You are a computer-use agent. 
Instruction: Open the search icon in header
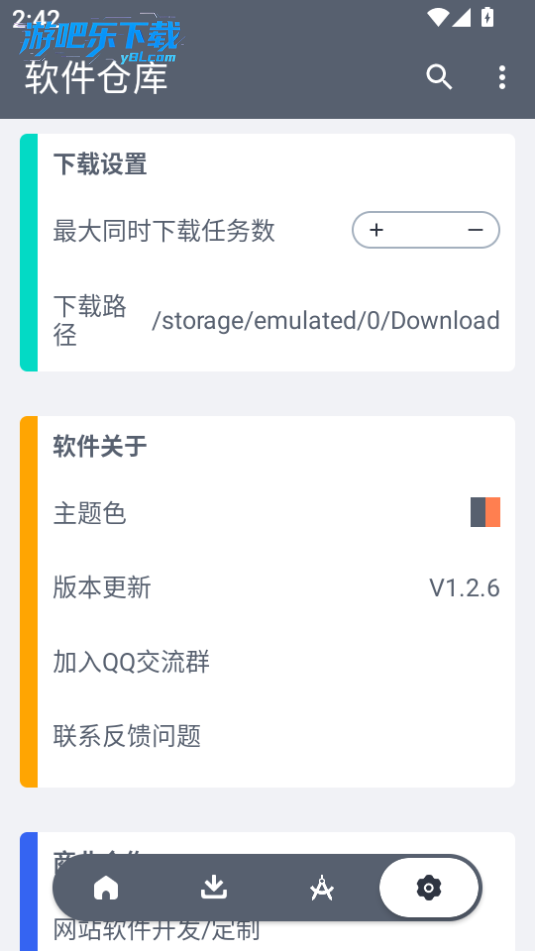pos(439,77)
